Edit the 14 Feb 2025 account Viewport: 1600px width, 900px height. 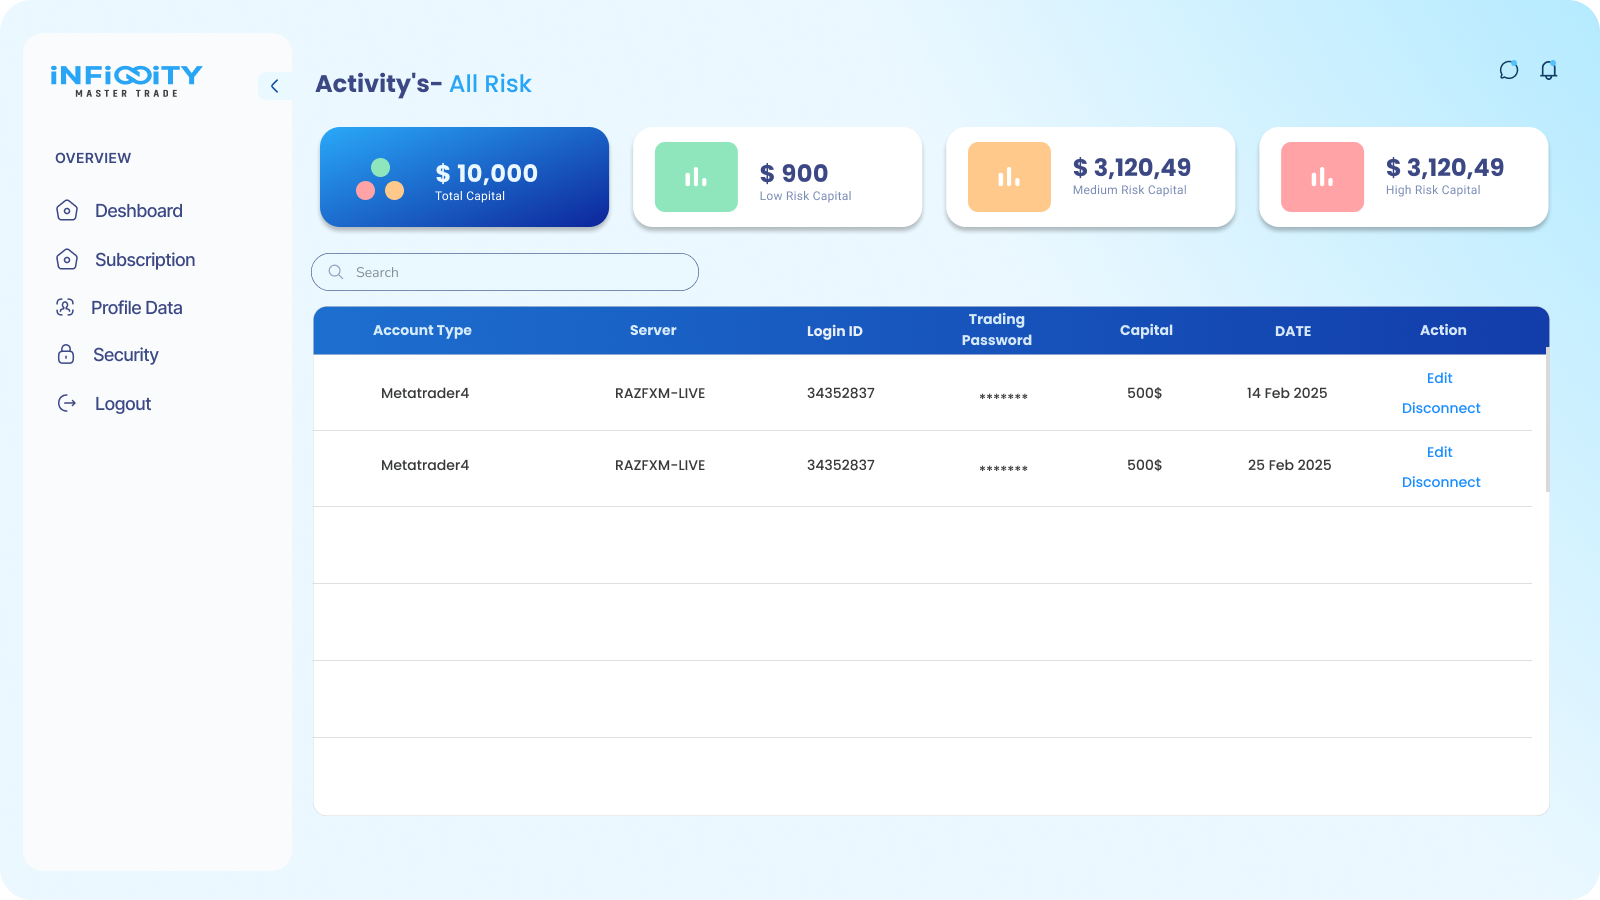click(x=1440, y=378)
